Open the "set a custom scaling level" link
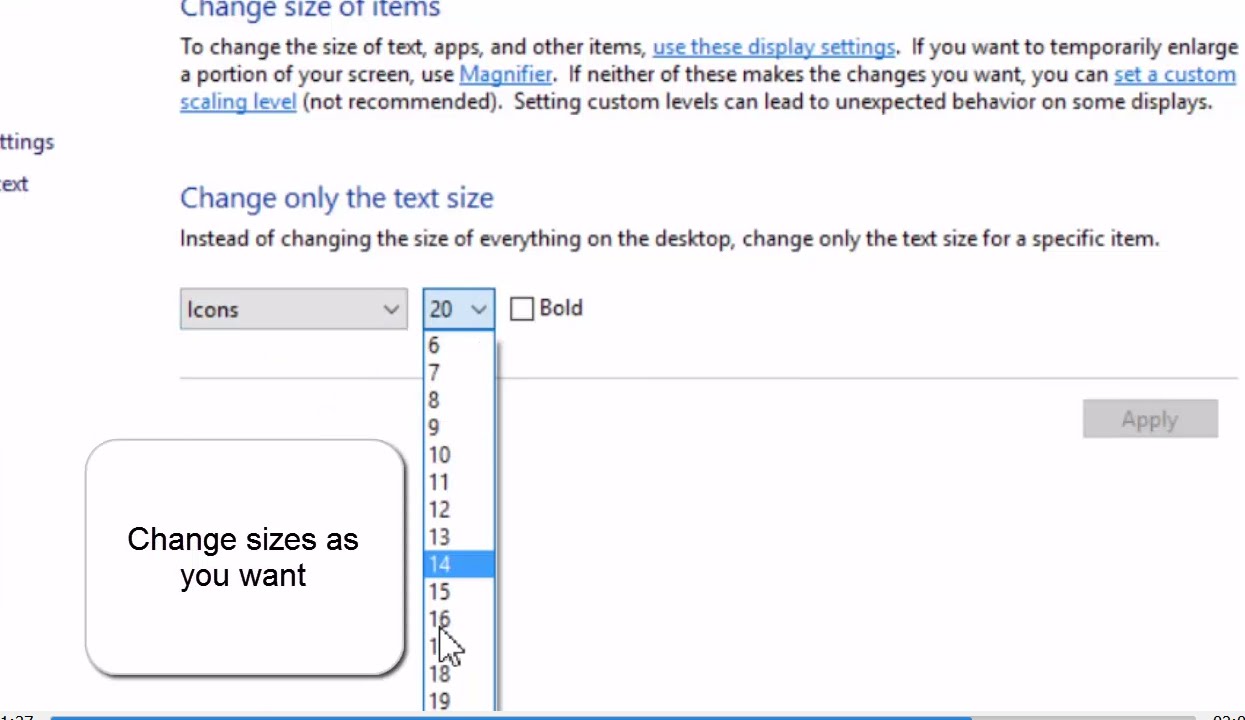 point(1174,74)
